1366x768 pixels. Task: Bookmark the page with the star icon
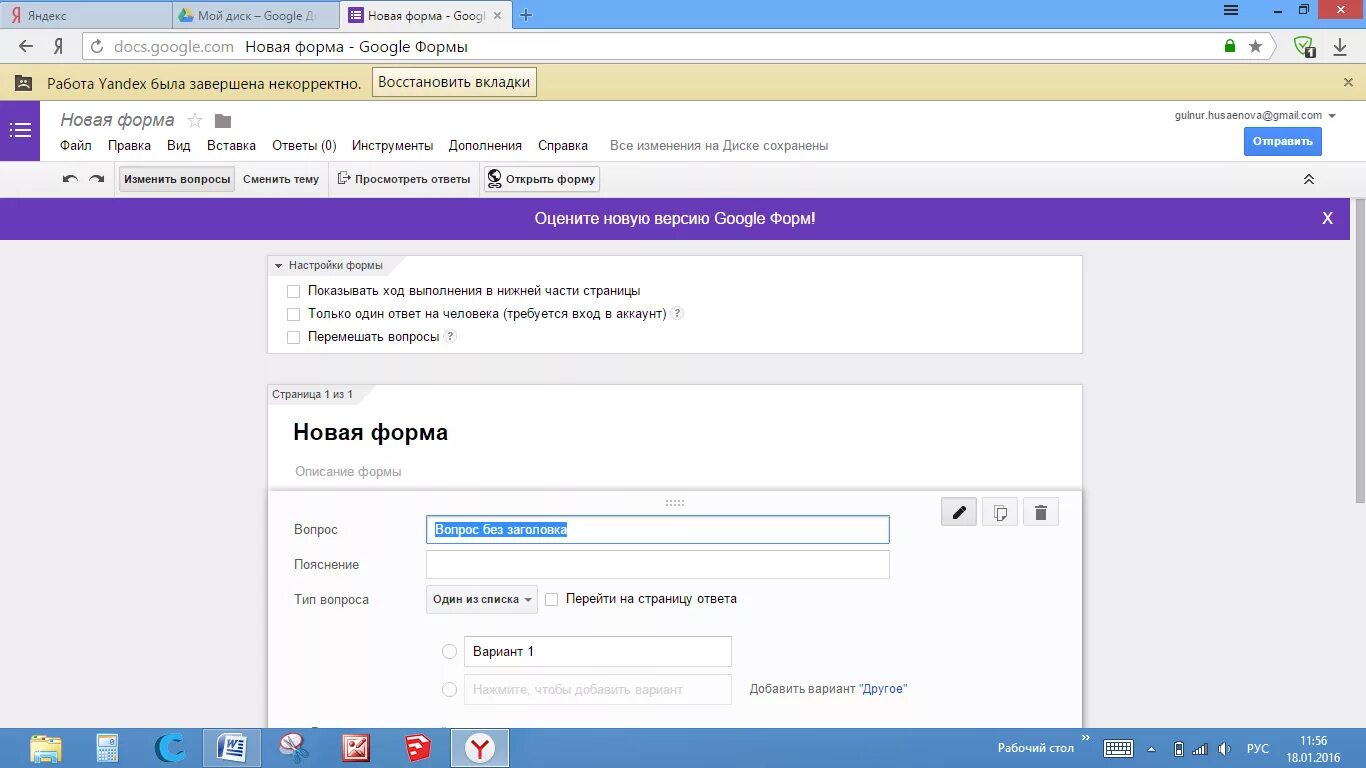click(x=1256, y=46)
